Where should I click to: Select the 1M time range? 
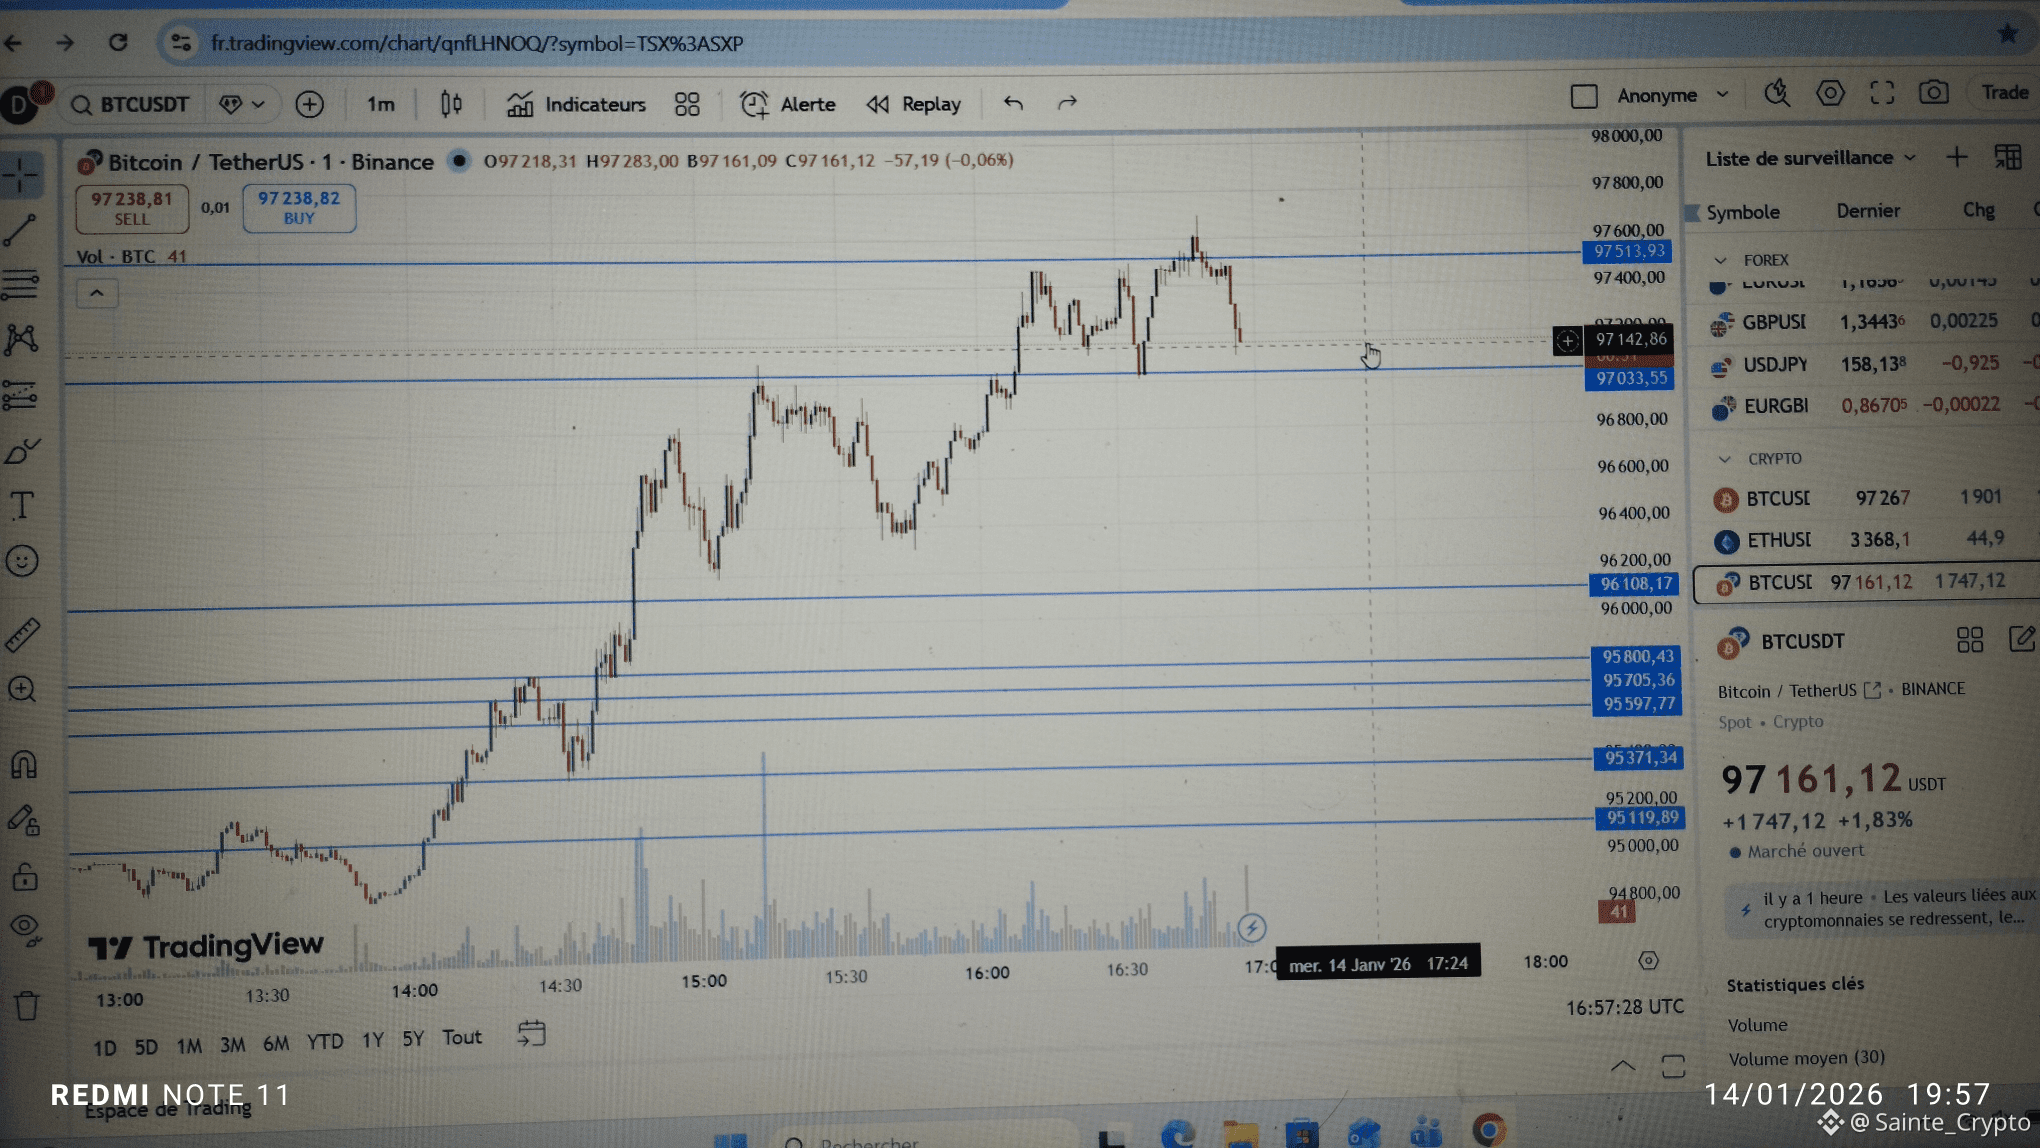pos(189,1046)
